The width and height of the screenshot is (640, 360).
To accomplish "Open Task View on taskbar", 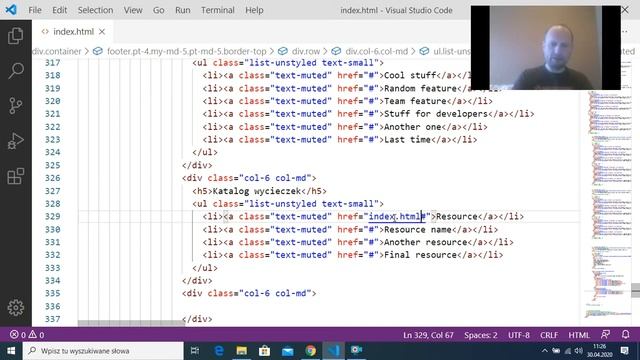I will 195,351.
